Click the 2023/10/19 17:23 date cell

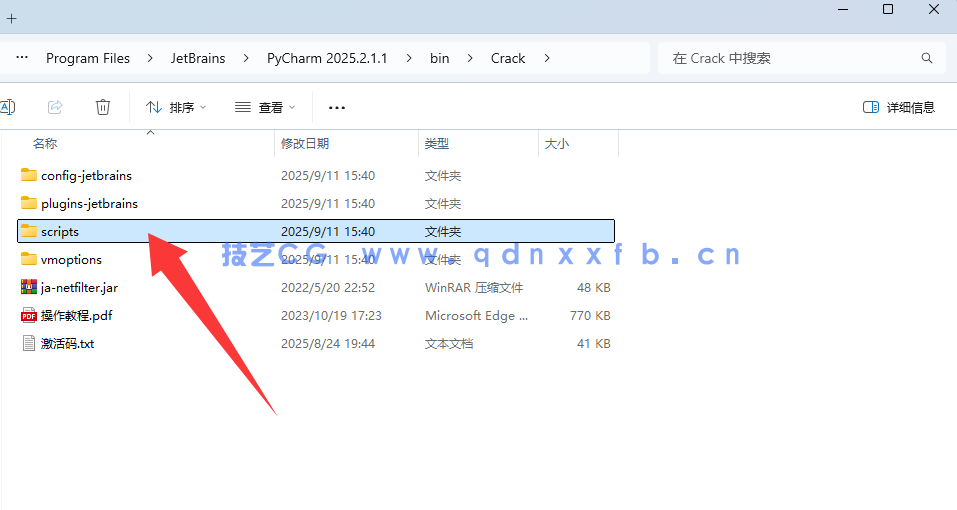[331, 315]
